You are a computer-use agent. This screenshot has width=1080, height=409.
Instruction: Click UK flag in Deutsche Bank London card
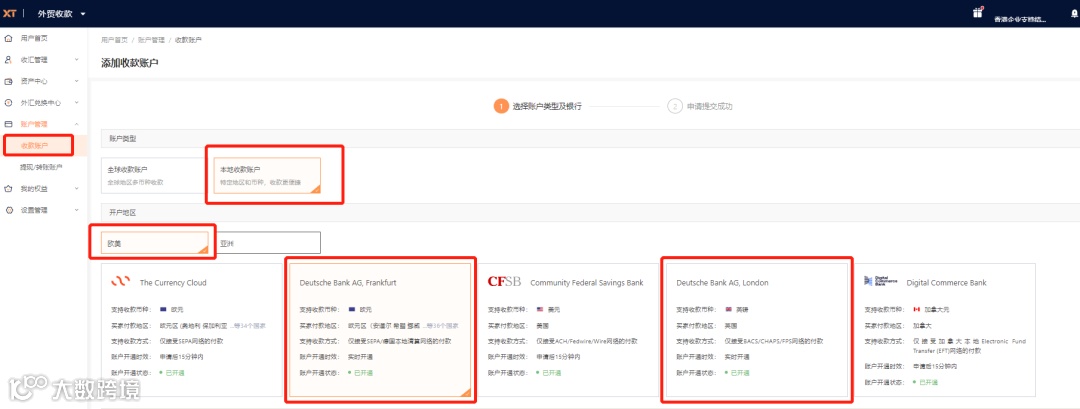729,309
